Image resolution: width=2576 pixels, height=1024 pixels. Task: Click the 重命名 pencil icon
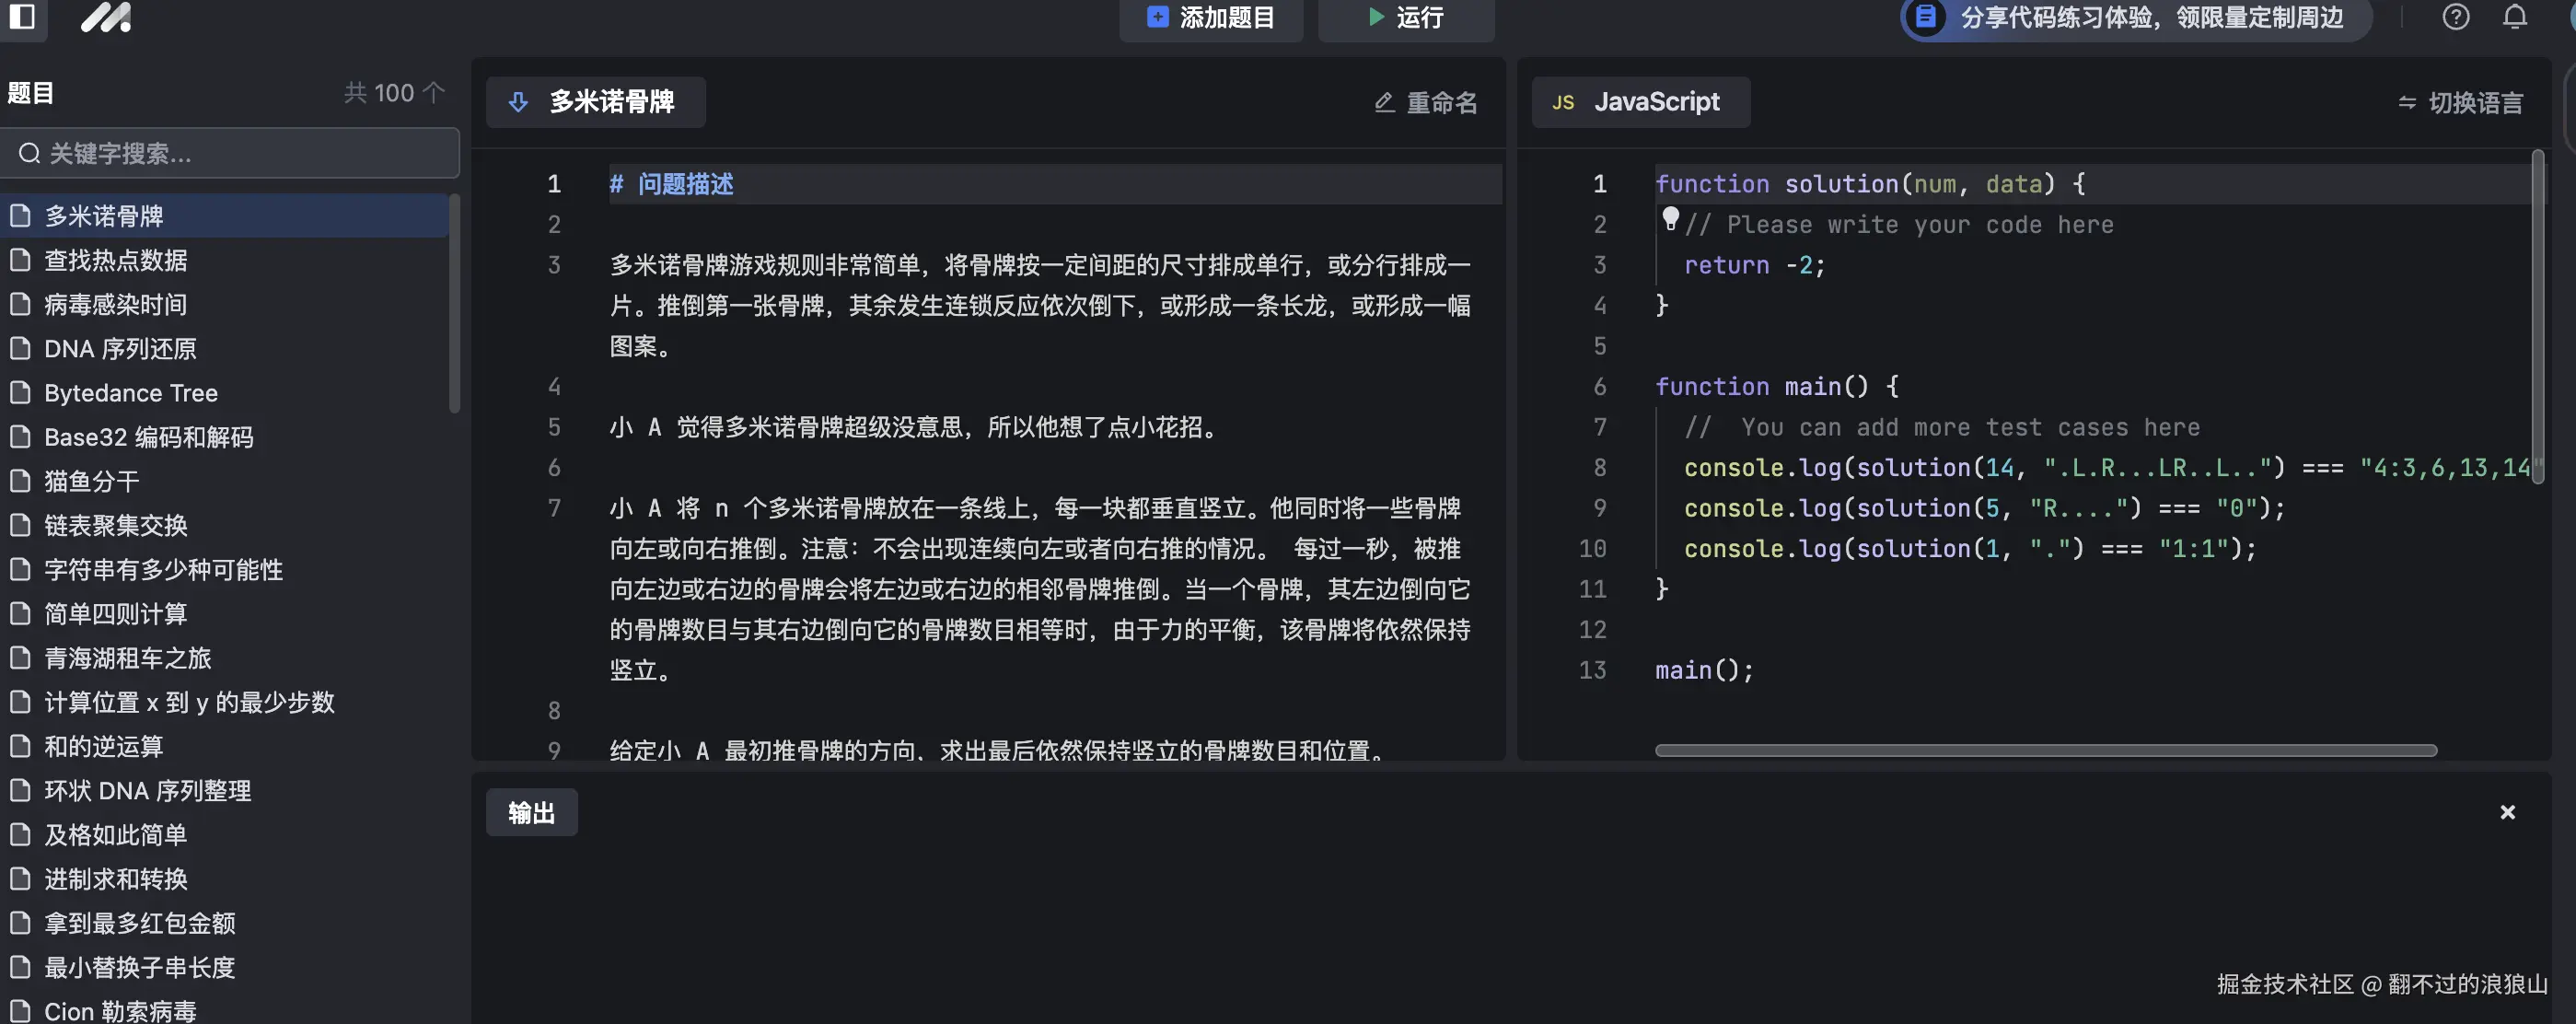[1384, 102]
